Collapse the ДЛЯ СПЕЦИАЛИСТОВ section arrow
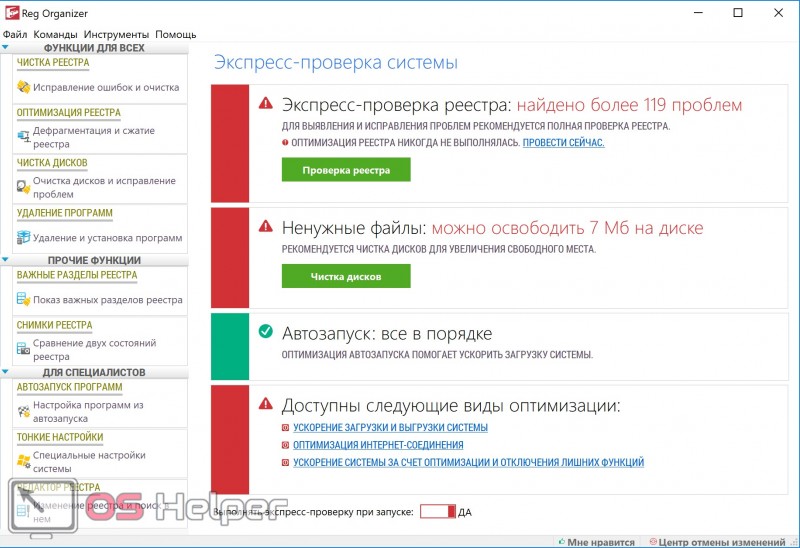Viewport: 800px width, 548px height. [x=5, y=372]
